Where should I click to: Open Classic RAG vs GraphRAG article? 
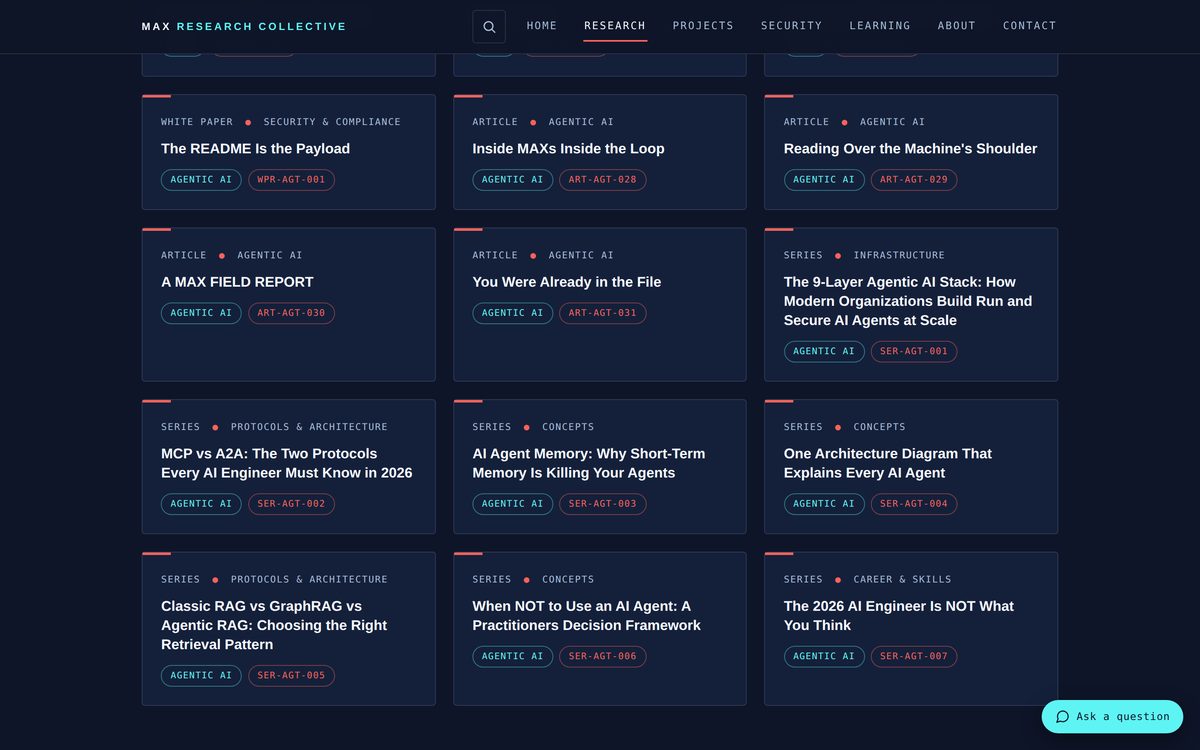tap(274, 625)
